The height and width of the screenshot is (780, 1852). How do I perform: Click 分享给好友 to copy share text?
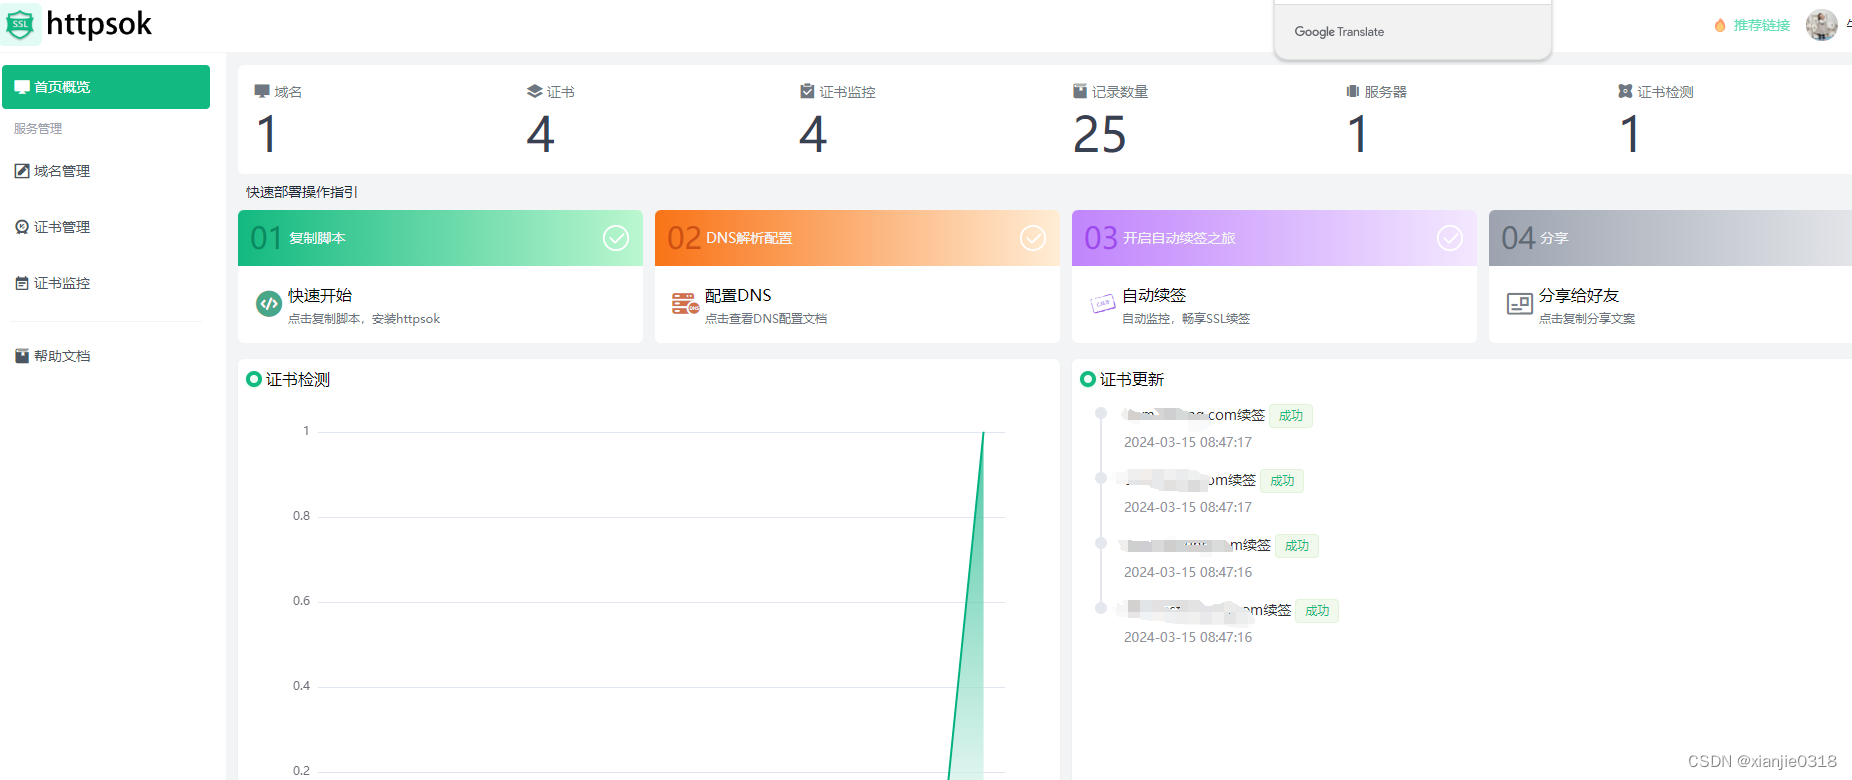click(1579, 295)
